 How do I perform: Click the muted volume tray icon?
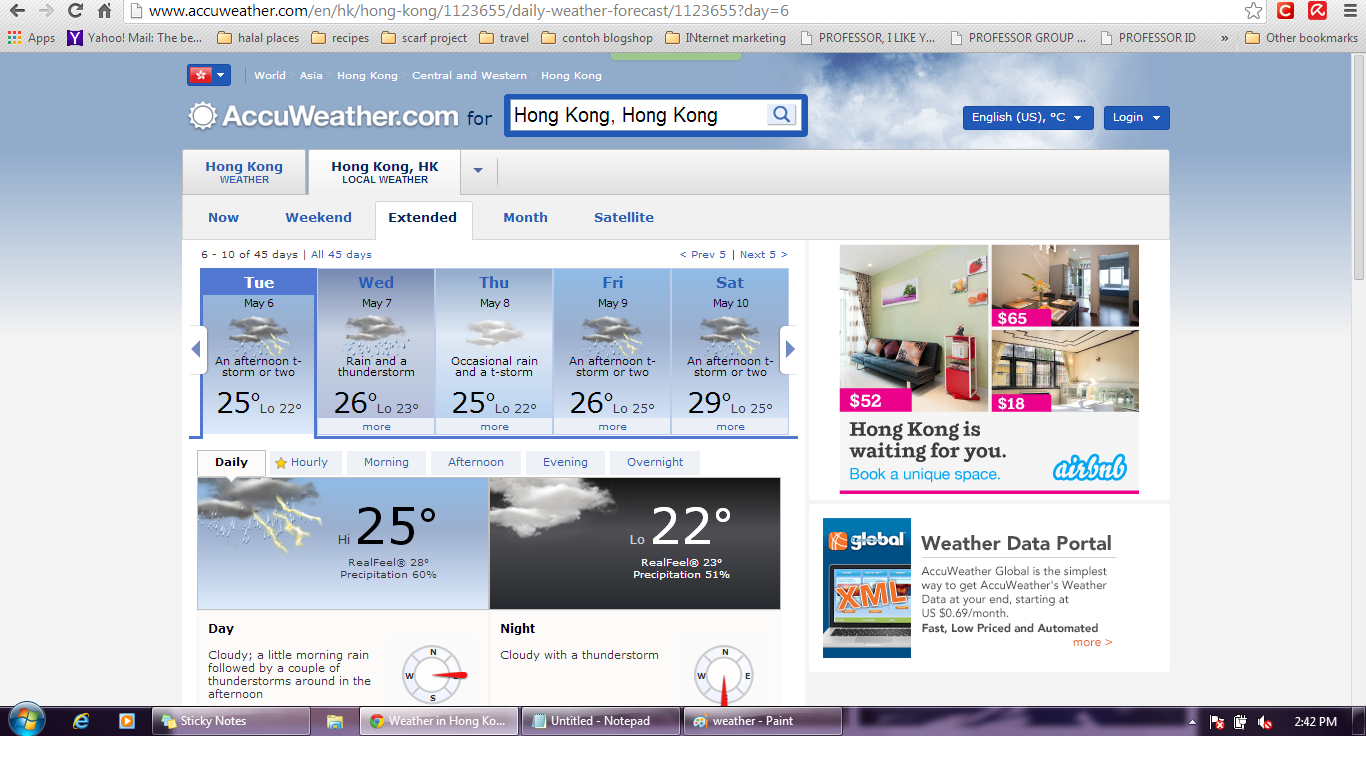1265,721
